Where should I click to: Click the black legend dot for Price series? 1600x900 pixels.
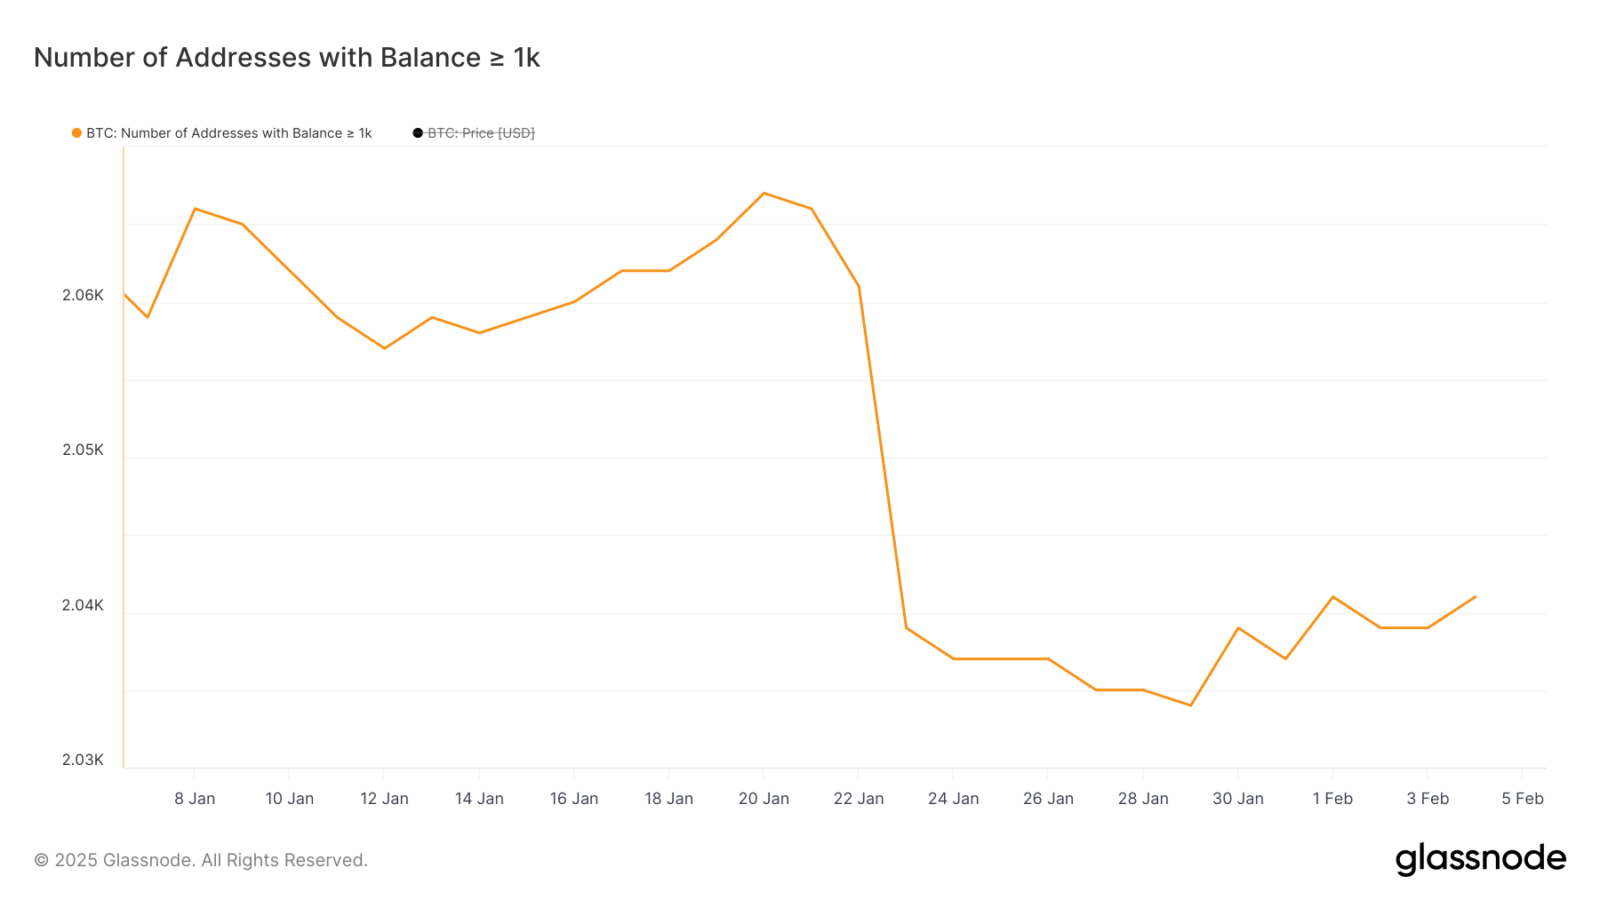coord(418,133)
